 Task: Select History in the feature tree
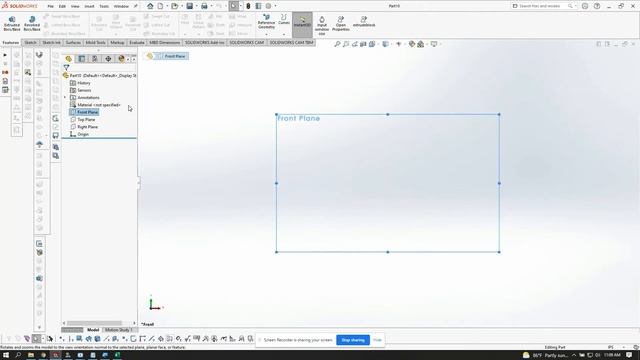84,83
